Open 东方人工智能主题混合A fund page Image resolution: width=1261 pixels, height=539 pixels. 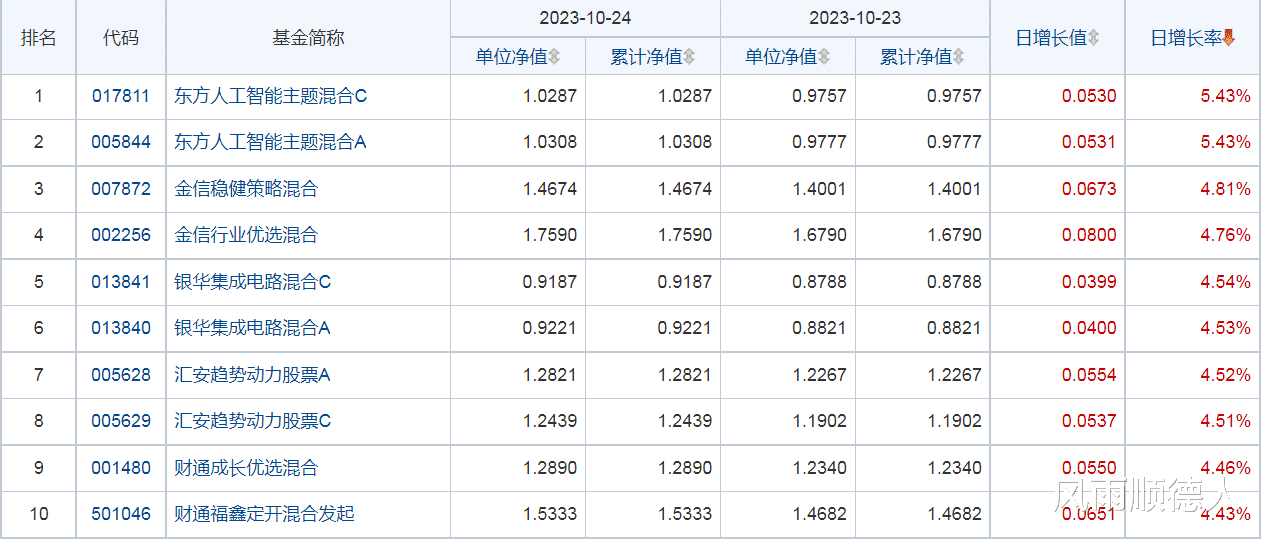(271, 143)
